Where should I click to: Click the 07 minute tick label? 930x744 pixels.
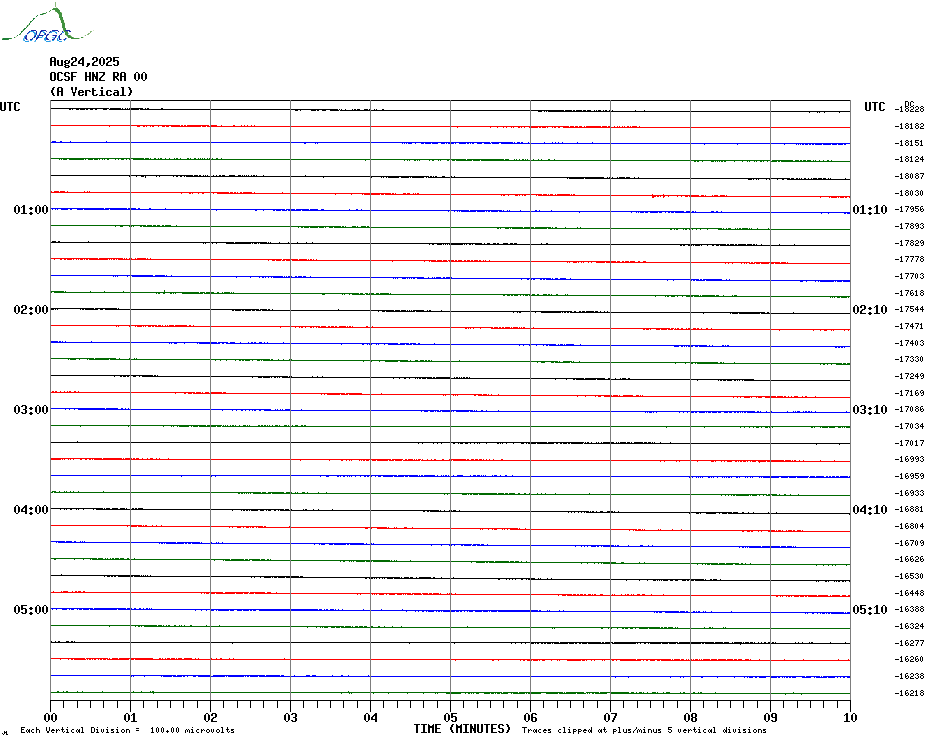pyautogui.click(x=610, y=717)
